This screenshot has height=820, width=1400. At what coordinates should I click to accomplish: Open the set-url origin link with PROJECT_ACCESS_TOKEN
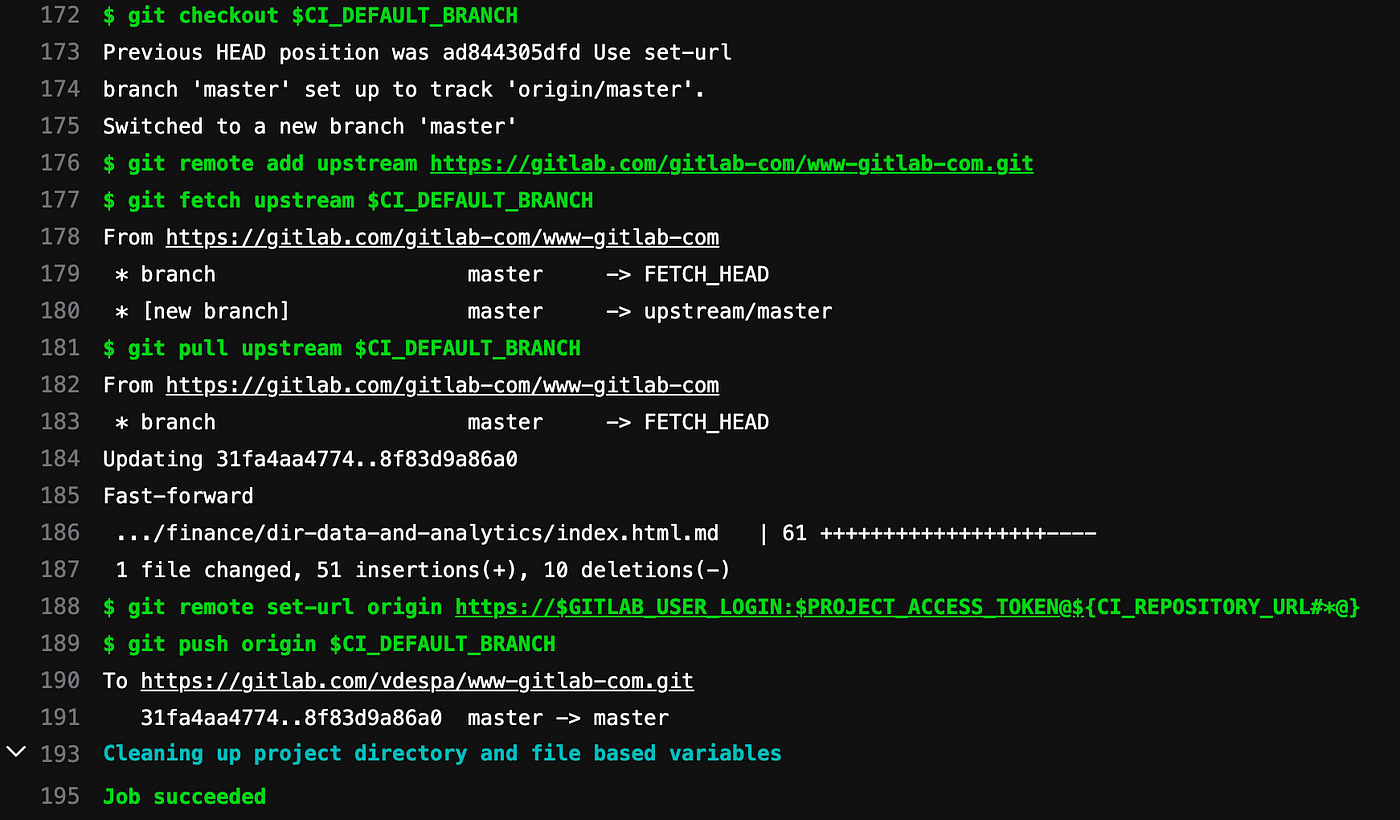[907, 607]
